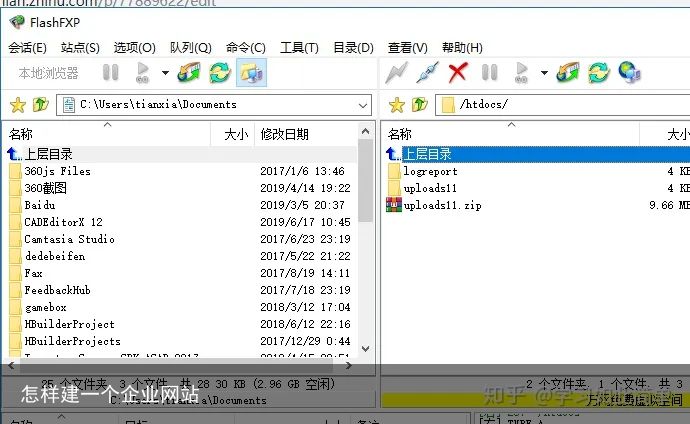Refresh the remote /htdocs/ listing
This screenshot has width=690, height=424.
[598, 73]
